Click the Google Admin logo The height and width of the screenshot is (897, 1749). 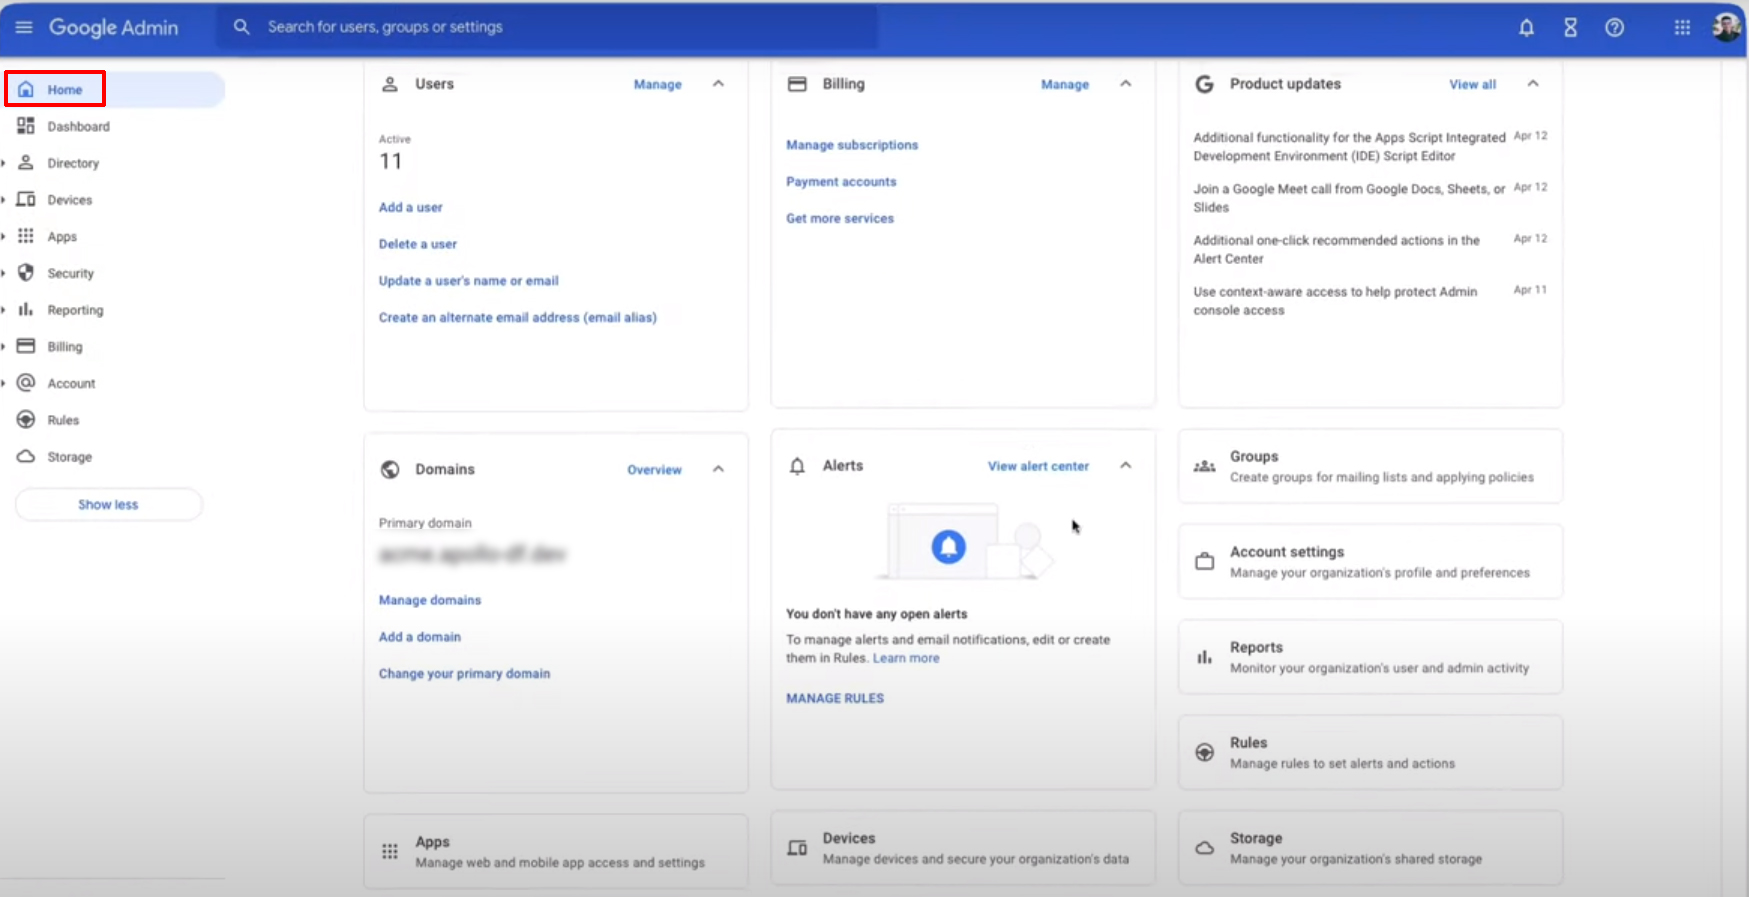tap(114, 28)
